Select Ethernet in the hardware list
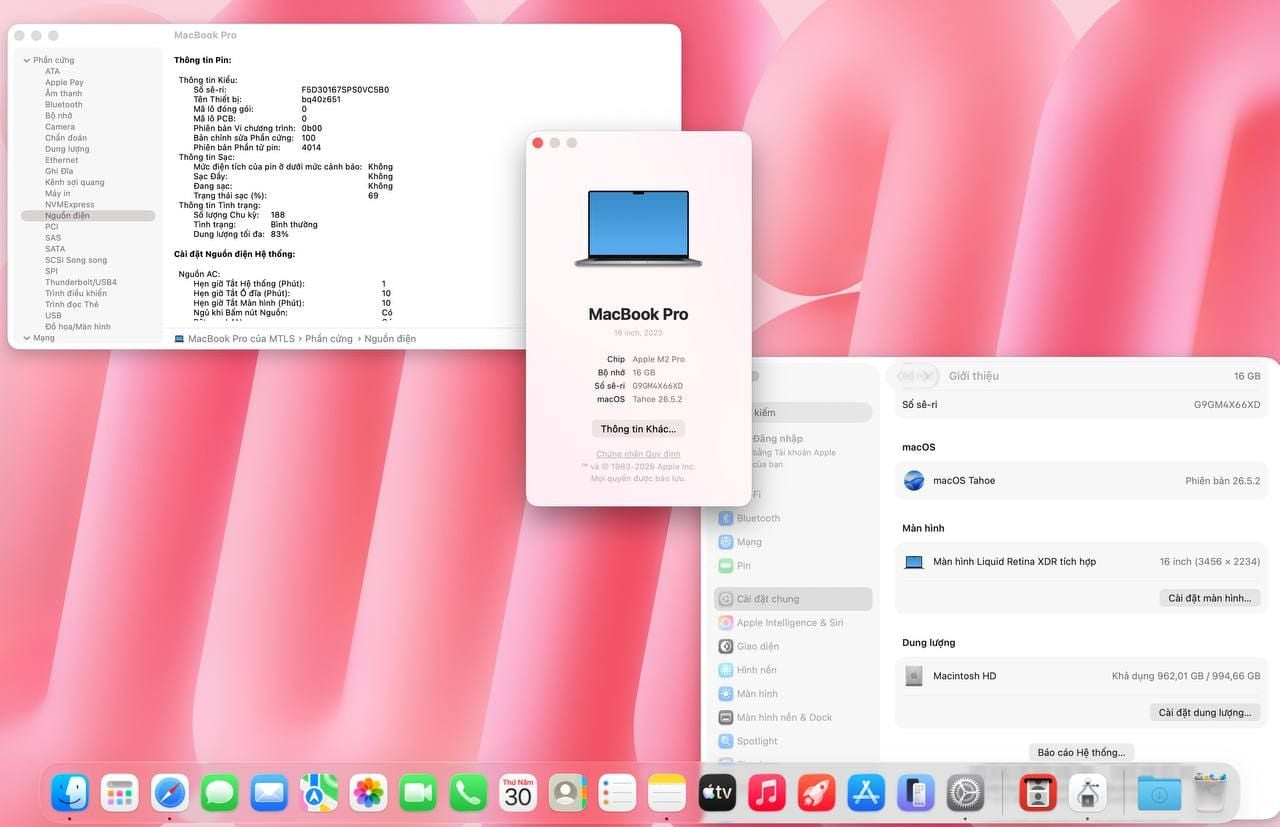 click(61, 160)
